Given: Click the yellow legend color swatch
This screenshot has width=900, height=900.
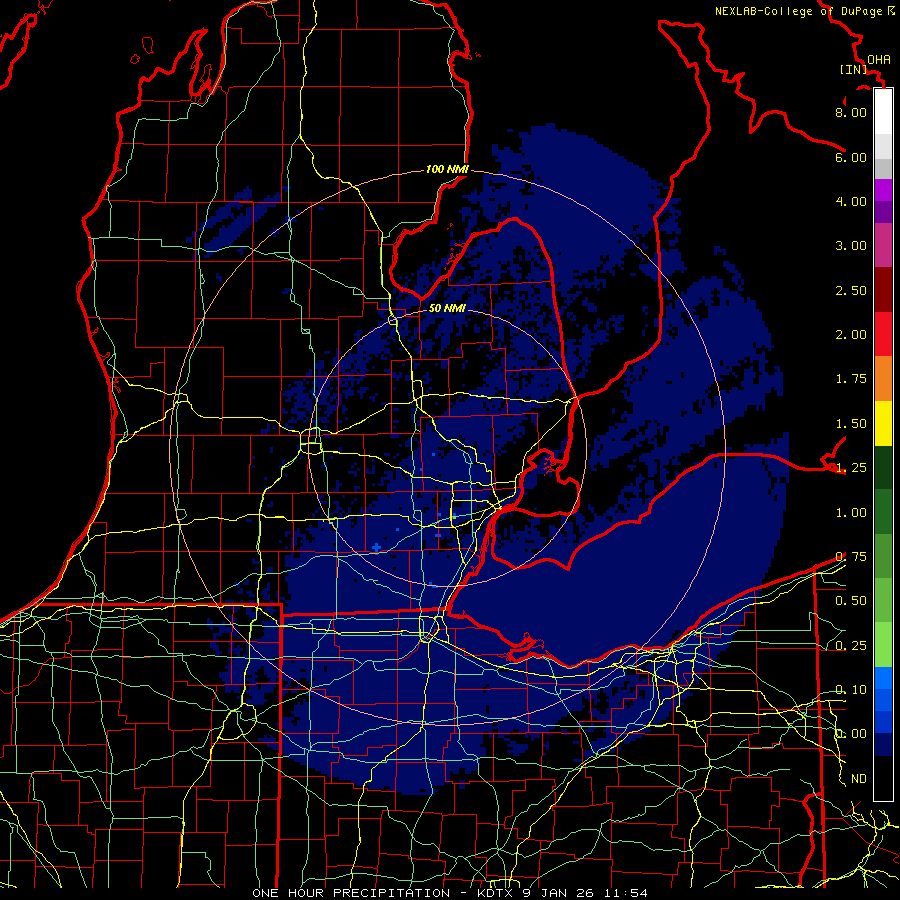Looking at the screenshot, I should click(x=883, y=423).
